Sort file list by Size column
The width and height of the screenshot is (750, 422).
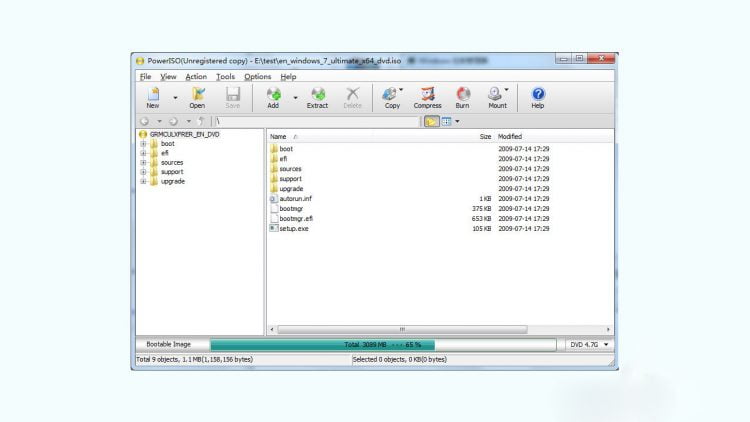tap(485, 137)
